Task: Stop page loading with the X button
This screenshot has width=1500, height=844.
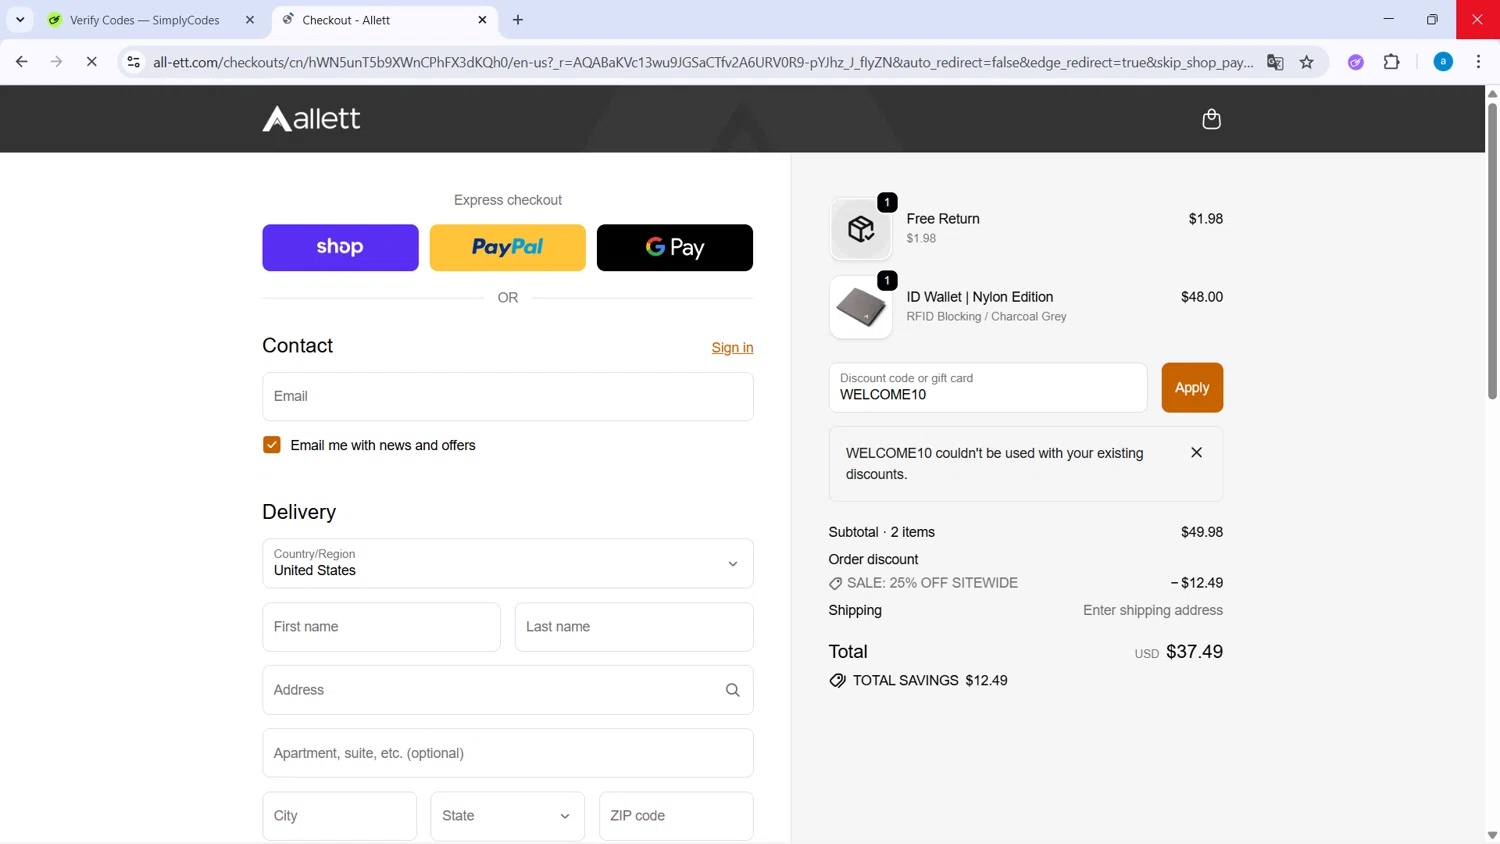Action: click(91, 62)
